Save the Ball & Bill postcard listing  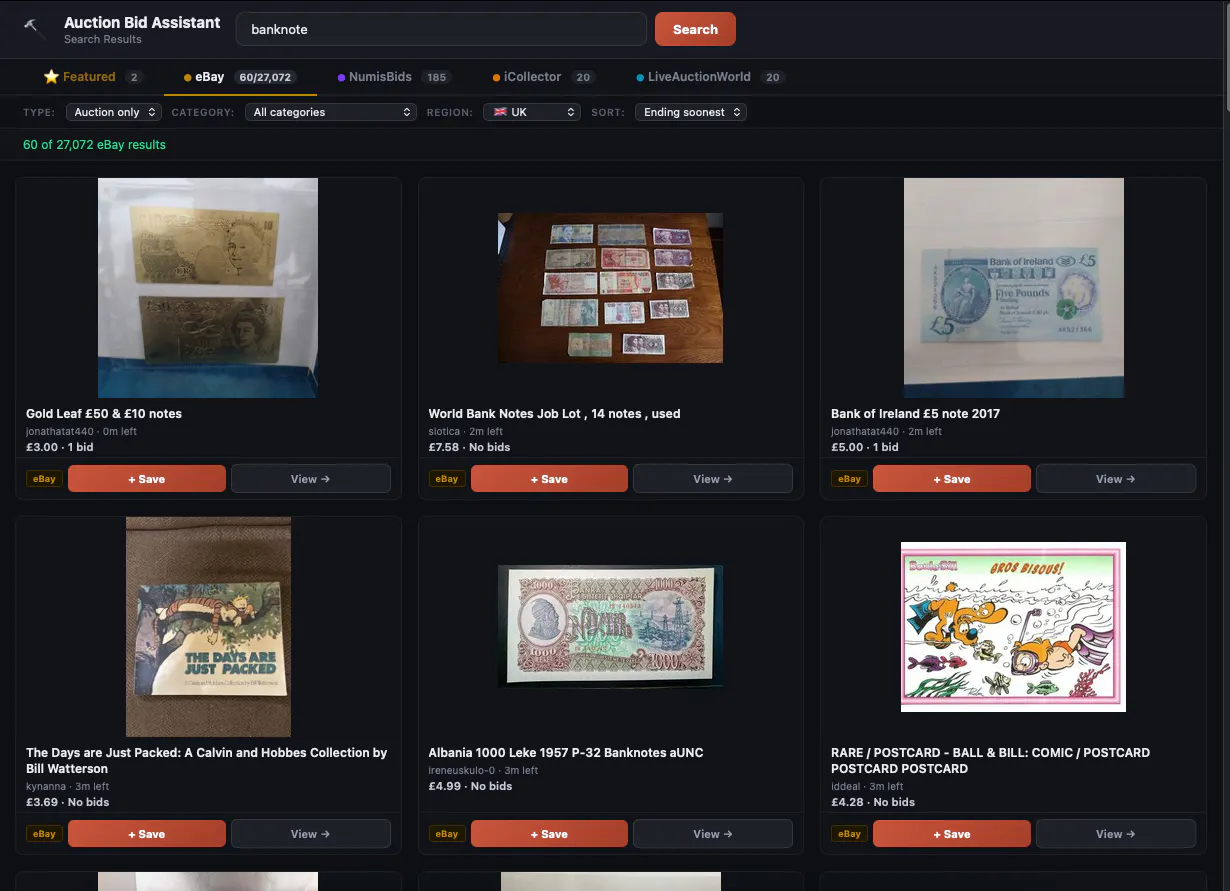point(952,834)
